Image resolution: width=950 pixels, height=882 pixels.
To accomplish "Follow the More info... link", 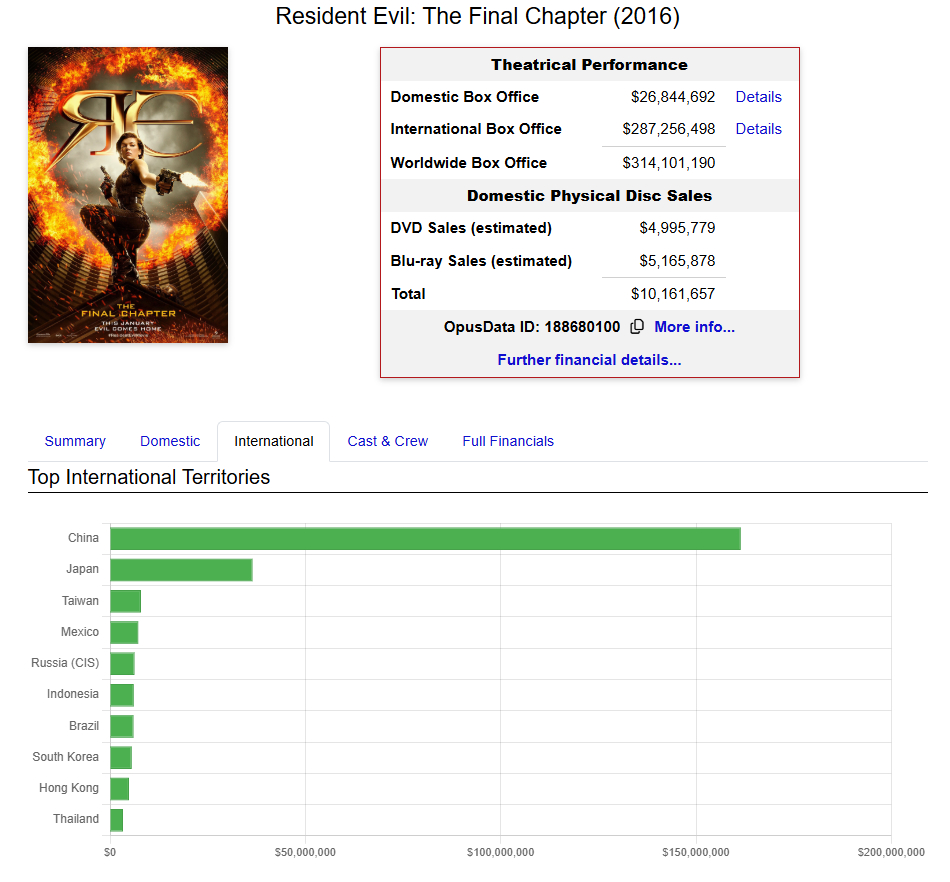I will click(x=694, y=327).
